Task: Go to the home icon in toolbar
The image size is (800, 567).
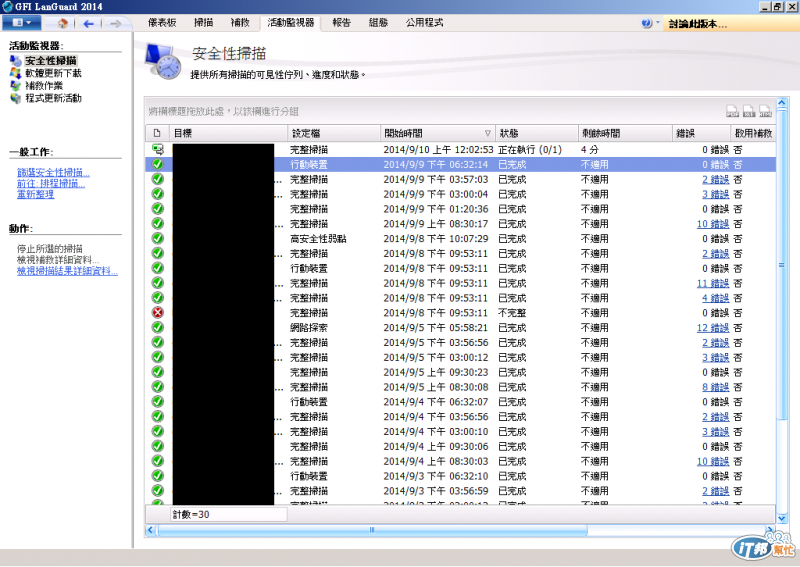Action: 63,23
